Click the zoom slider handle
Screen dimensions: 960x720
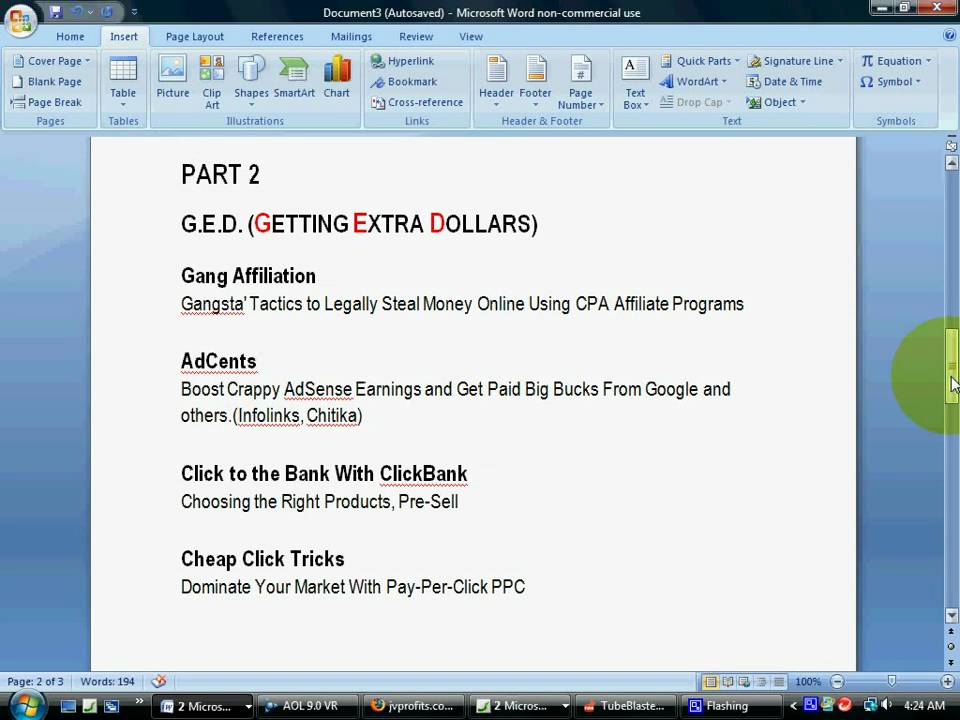pos(892,681)
